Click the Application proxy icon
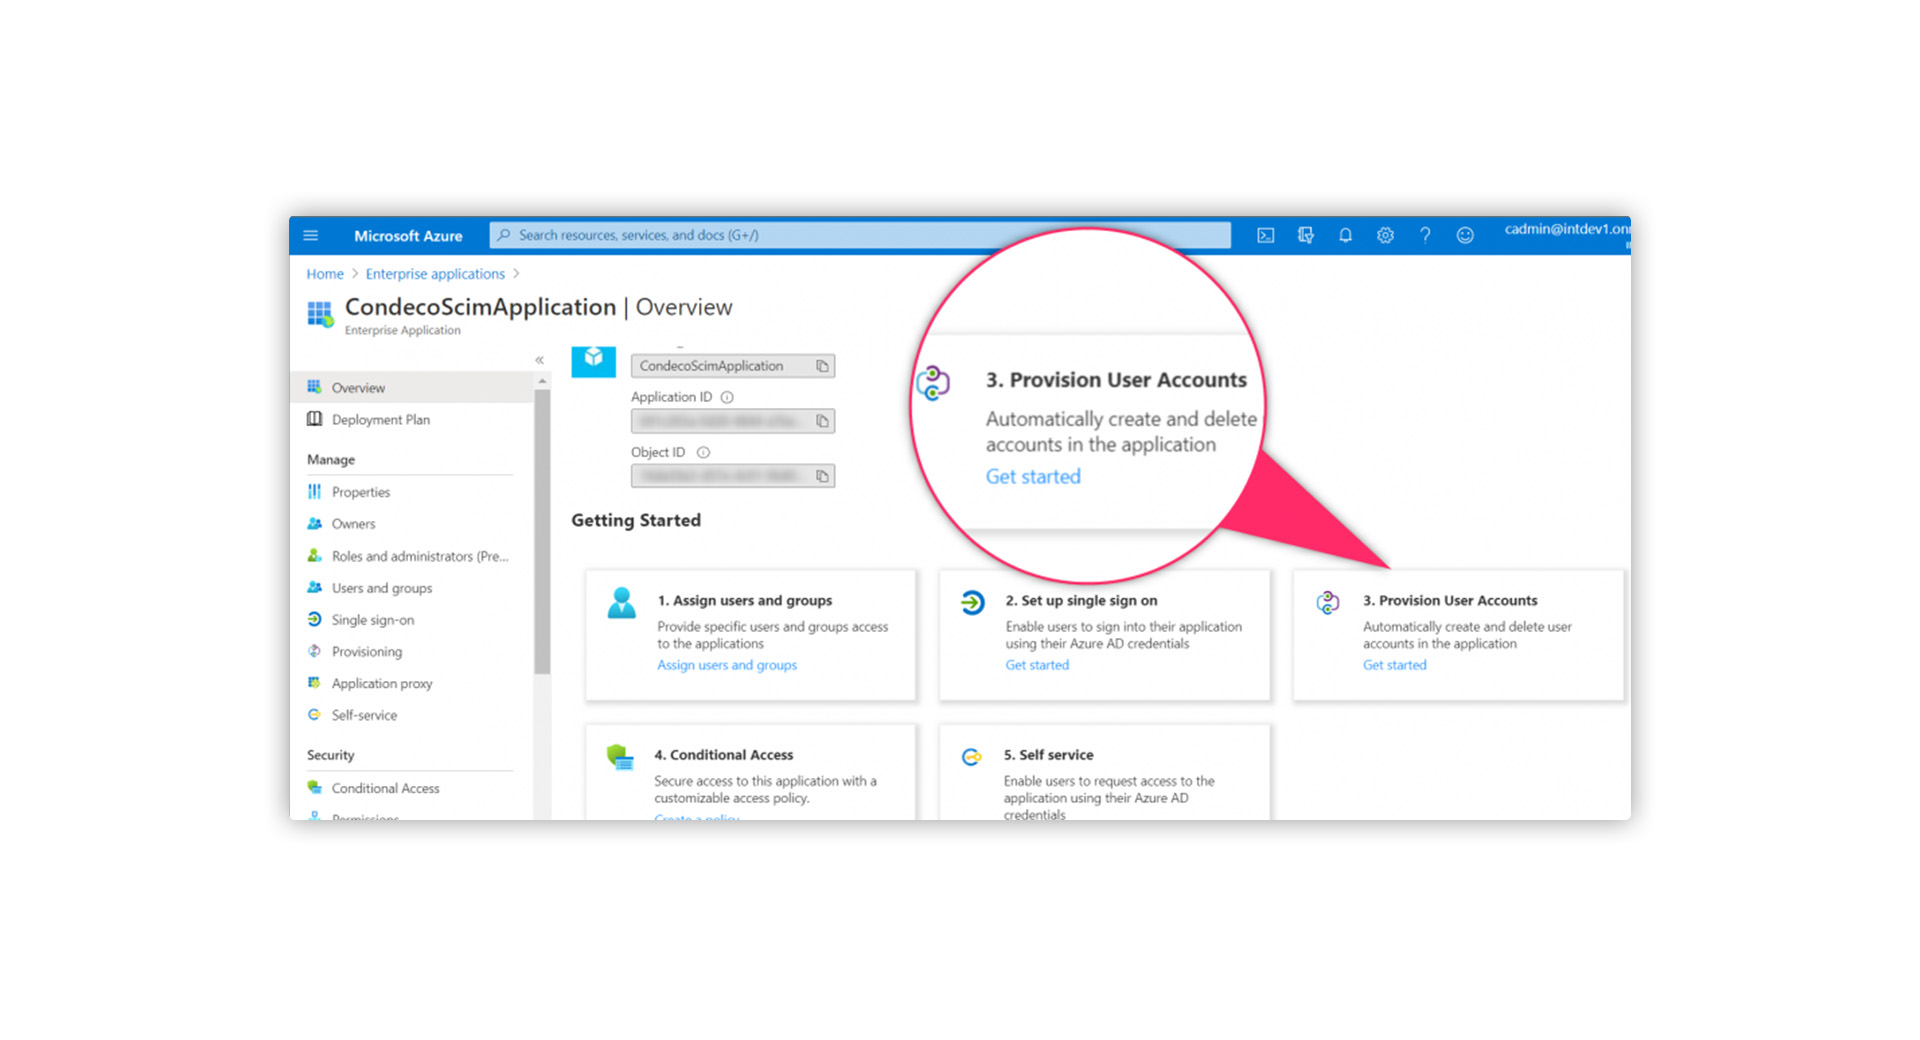Viewport: 1920px width, 1040px height. tap(314, 683)
